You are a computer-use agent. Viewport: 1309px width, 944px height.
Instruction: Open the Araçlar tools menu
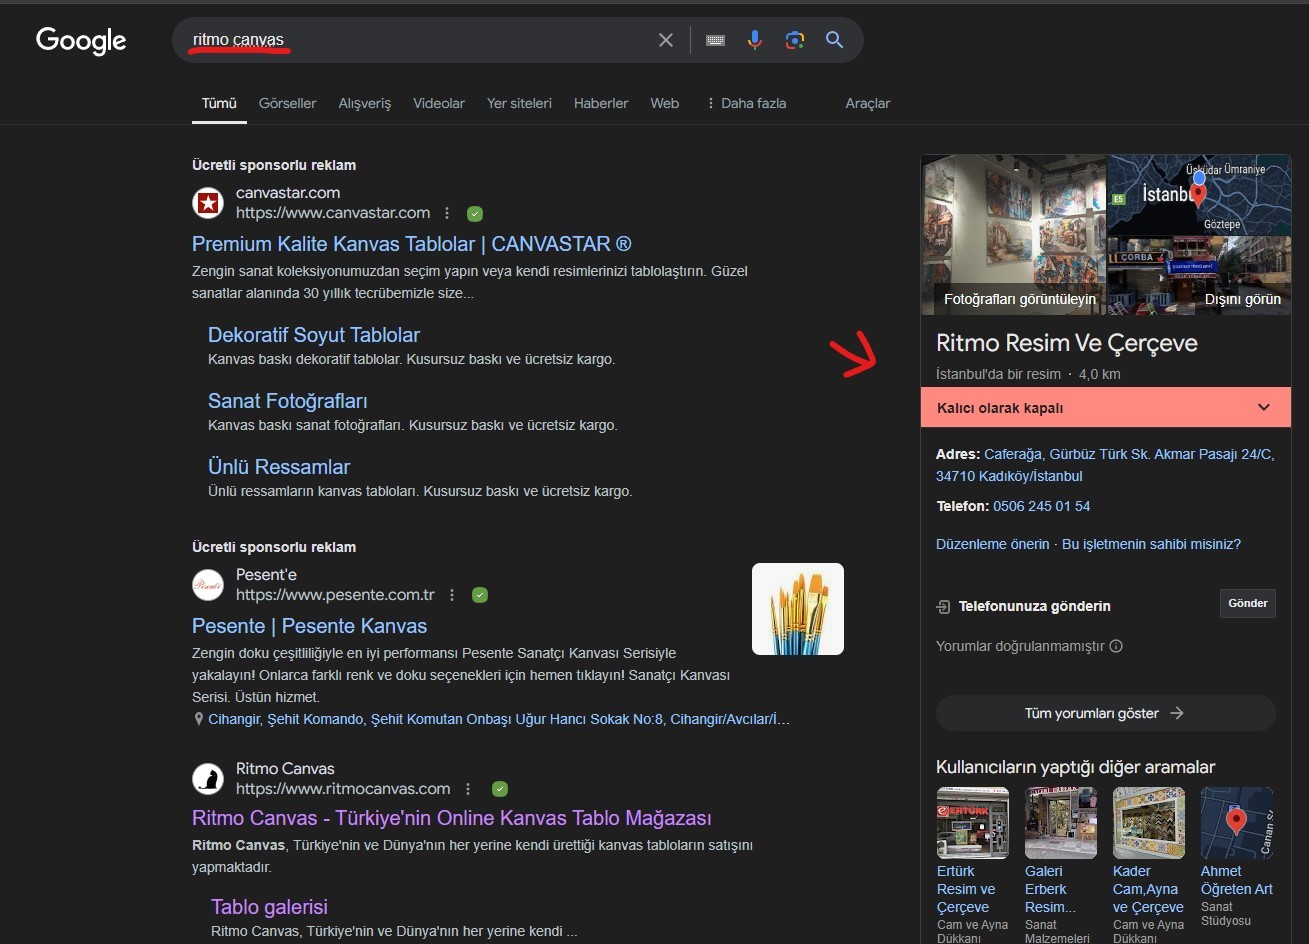tap(867, 103)
